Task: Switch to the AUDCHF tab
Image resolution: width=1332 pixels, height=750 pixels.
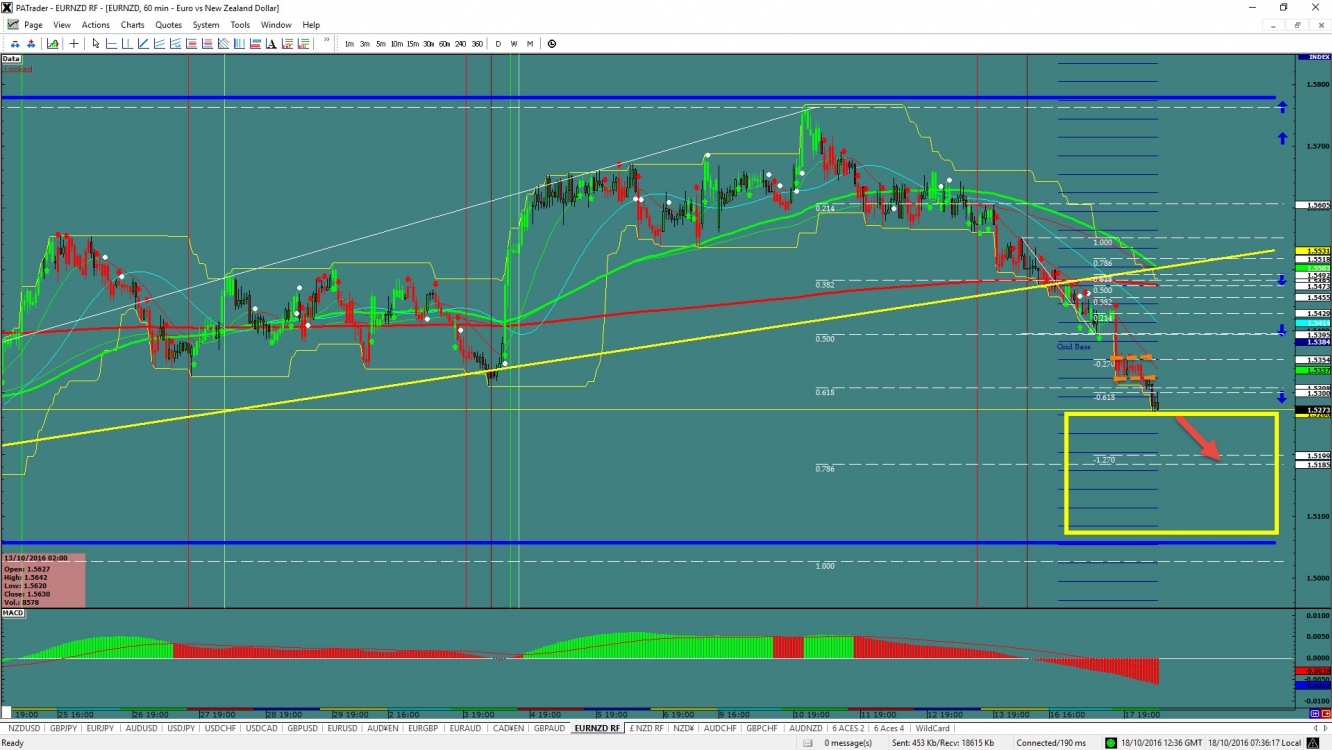Action: pos(720,728)
